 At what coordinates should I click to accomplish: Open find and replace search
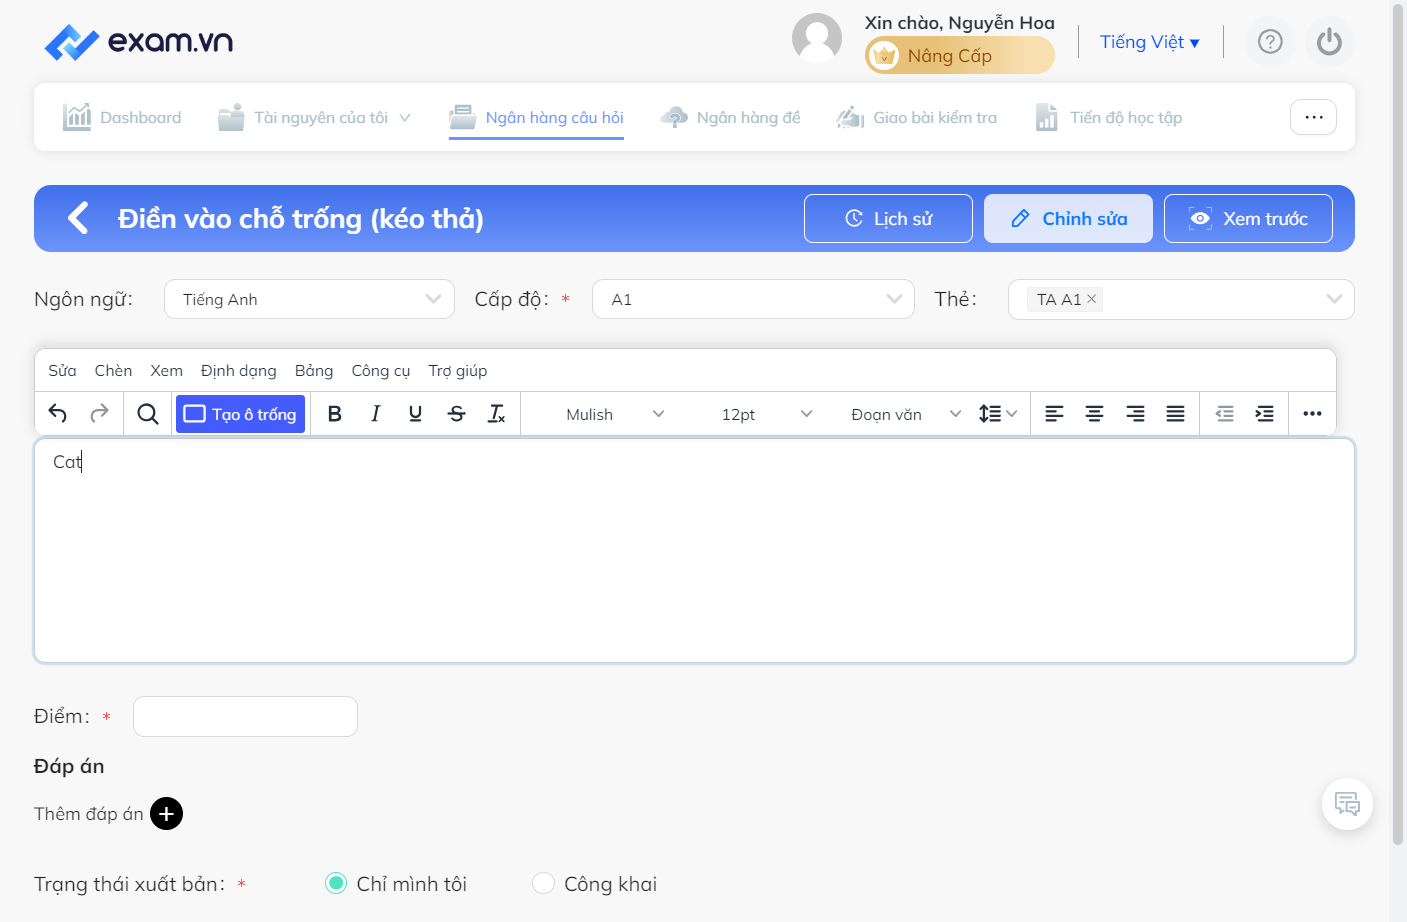[x=148, y=414]
